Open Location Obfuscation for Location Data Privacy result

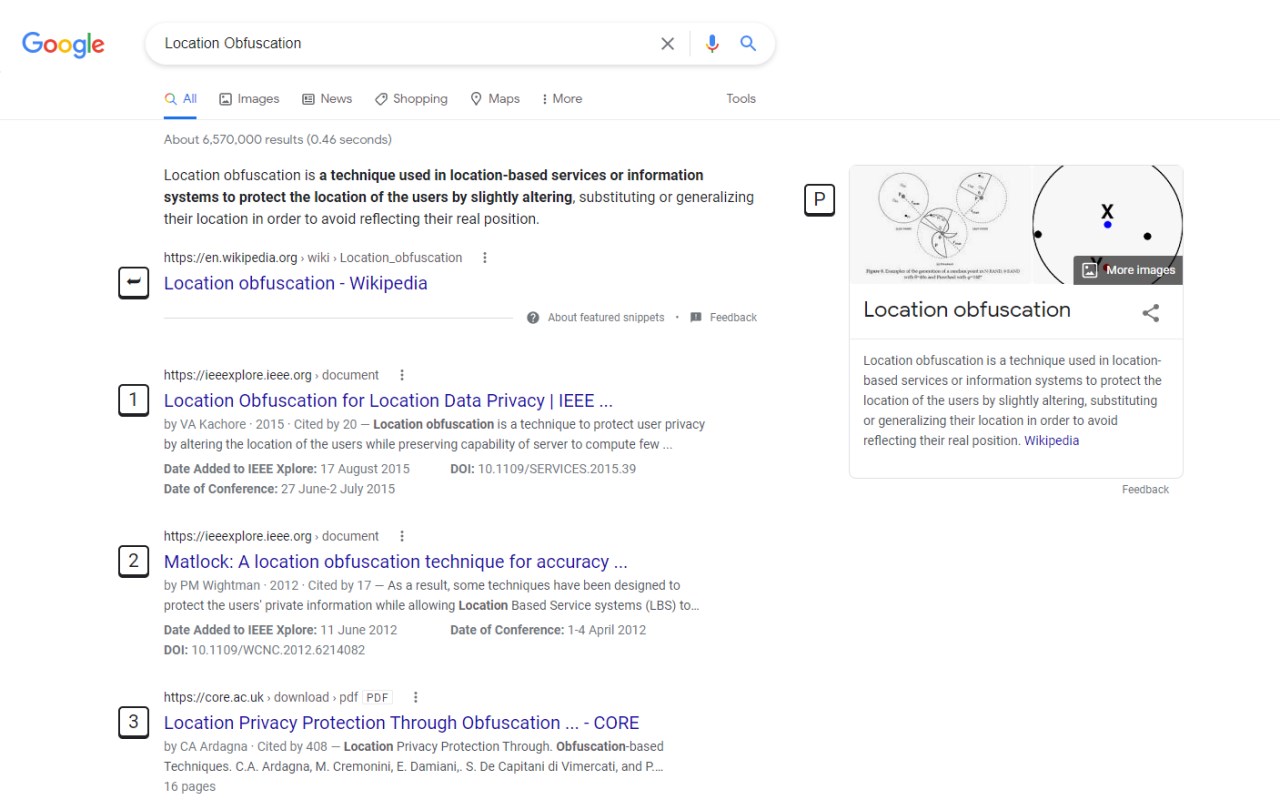[x=388, y=401]
